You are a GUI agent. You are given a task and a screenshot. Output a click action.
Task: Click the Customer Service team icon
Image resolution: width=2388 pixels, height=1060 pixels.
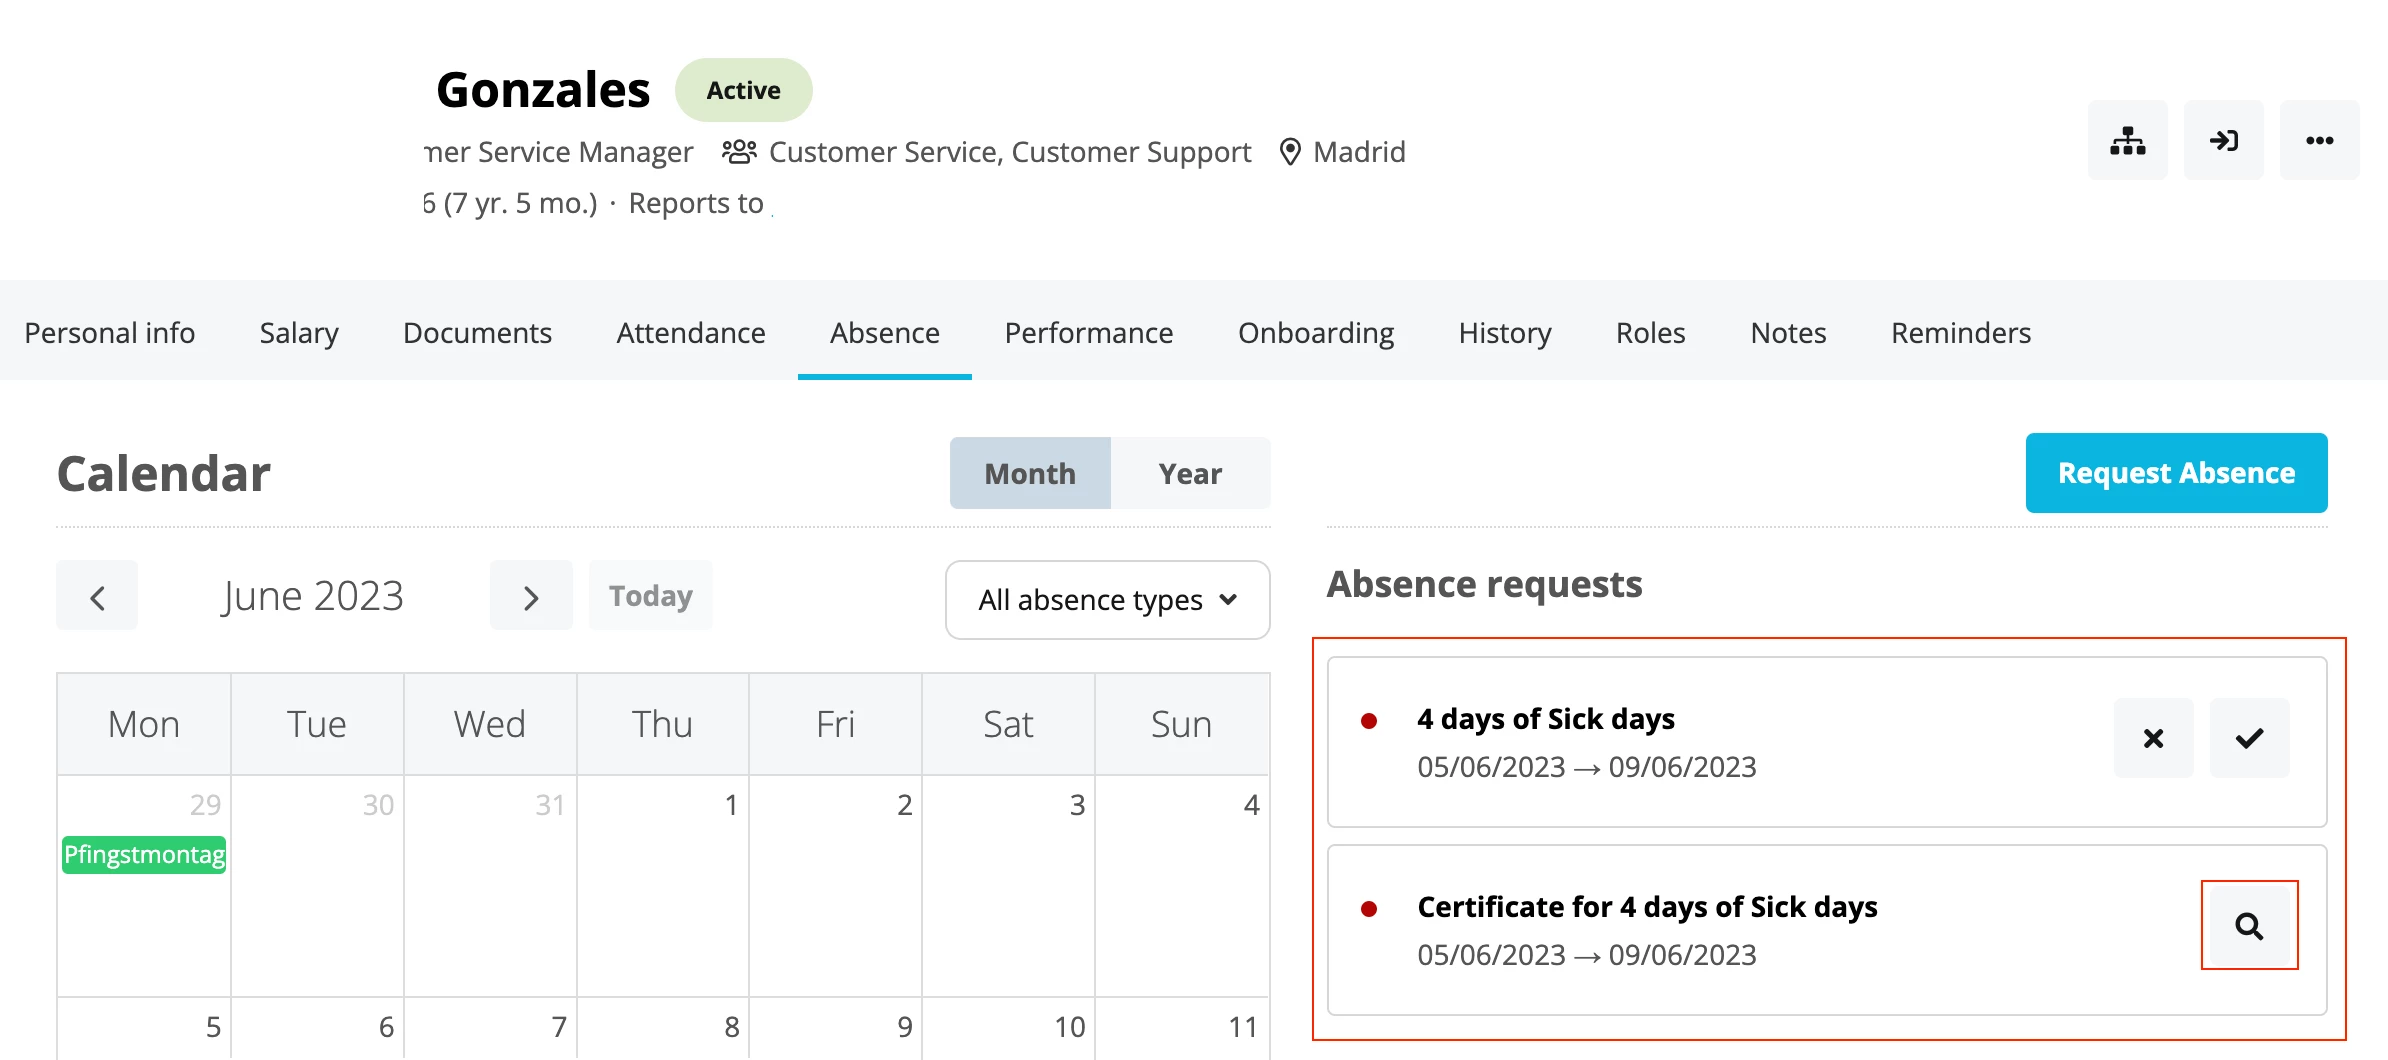pyautogui.click(x=739, y=152)
